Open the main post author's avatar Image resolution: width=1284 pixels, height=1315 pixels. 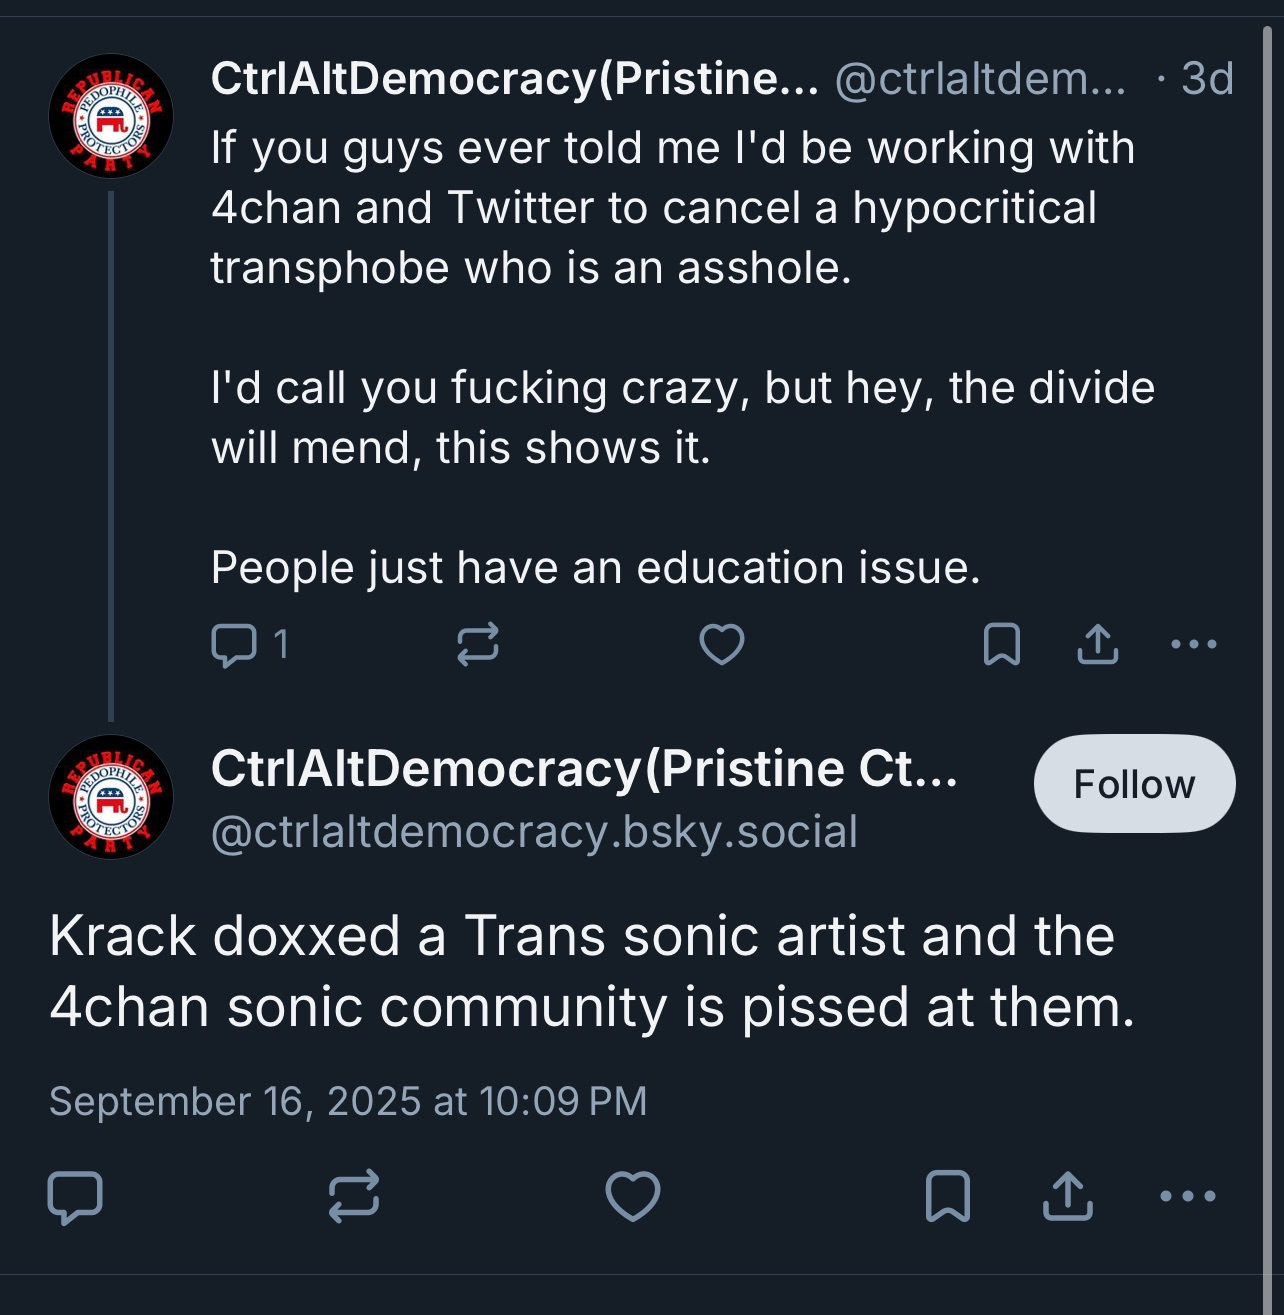[x=111, y=798]
